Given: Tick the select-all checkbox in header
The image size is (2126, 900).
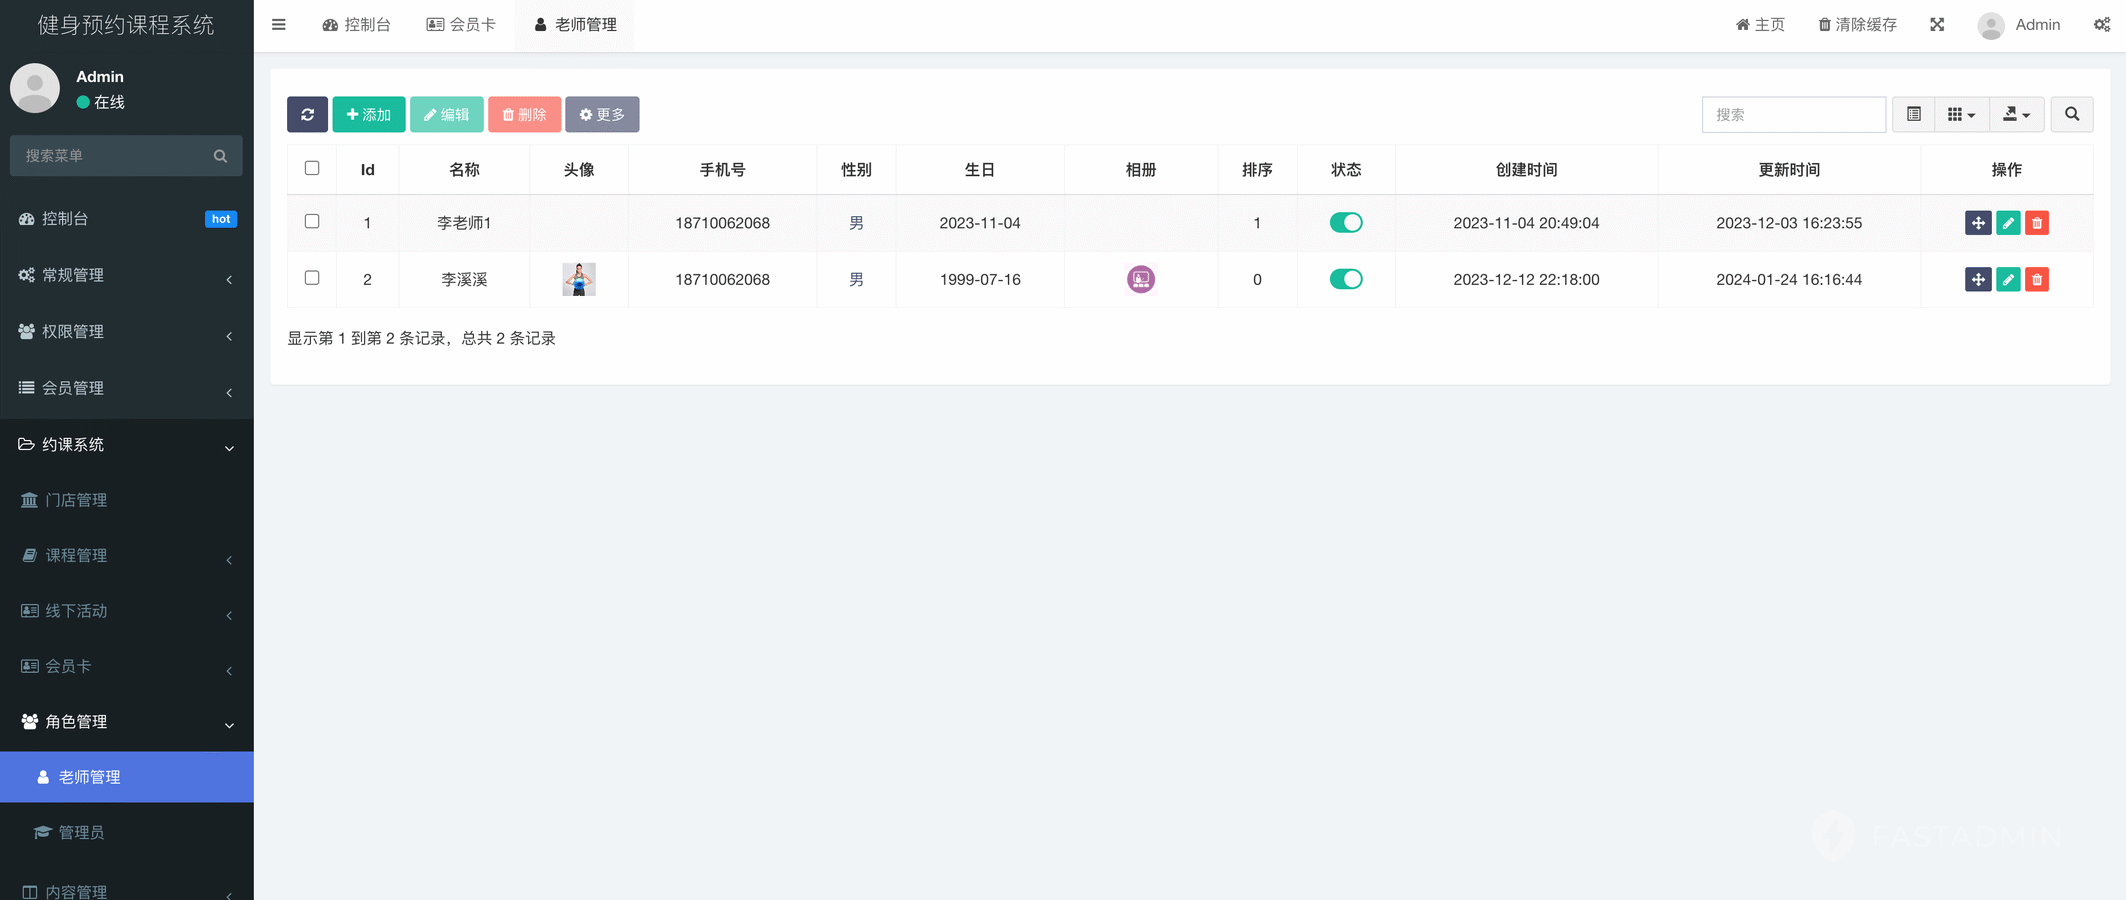Looking at the screenshot, I should coord(312,169).
